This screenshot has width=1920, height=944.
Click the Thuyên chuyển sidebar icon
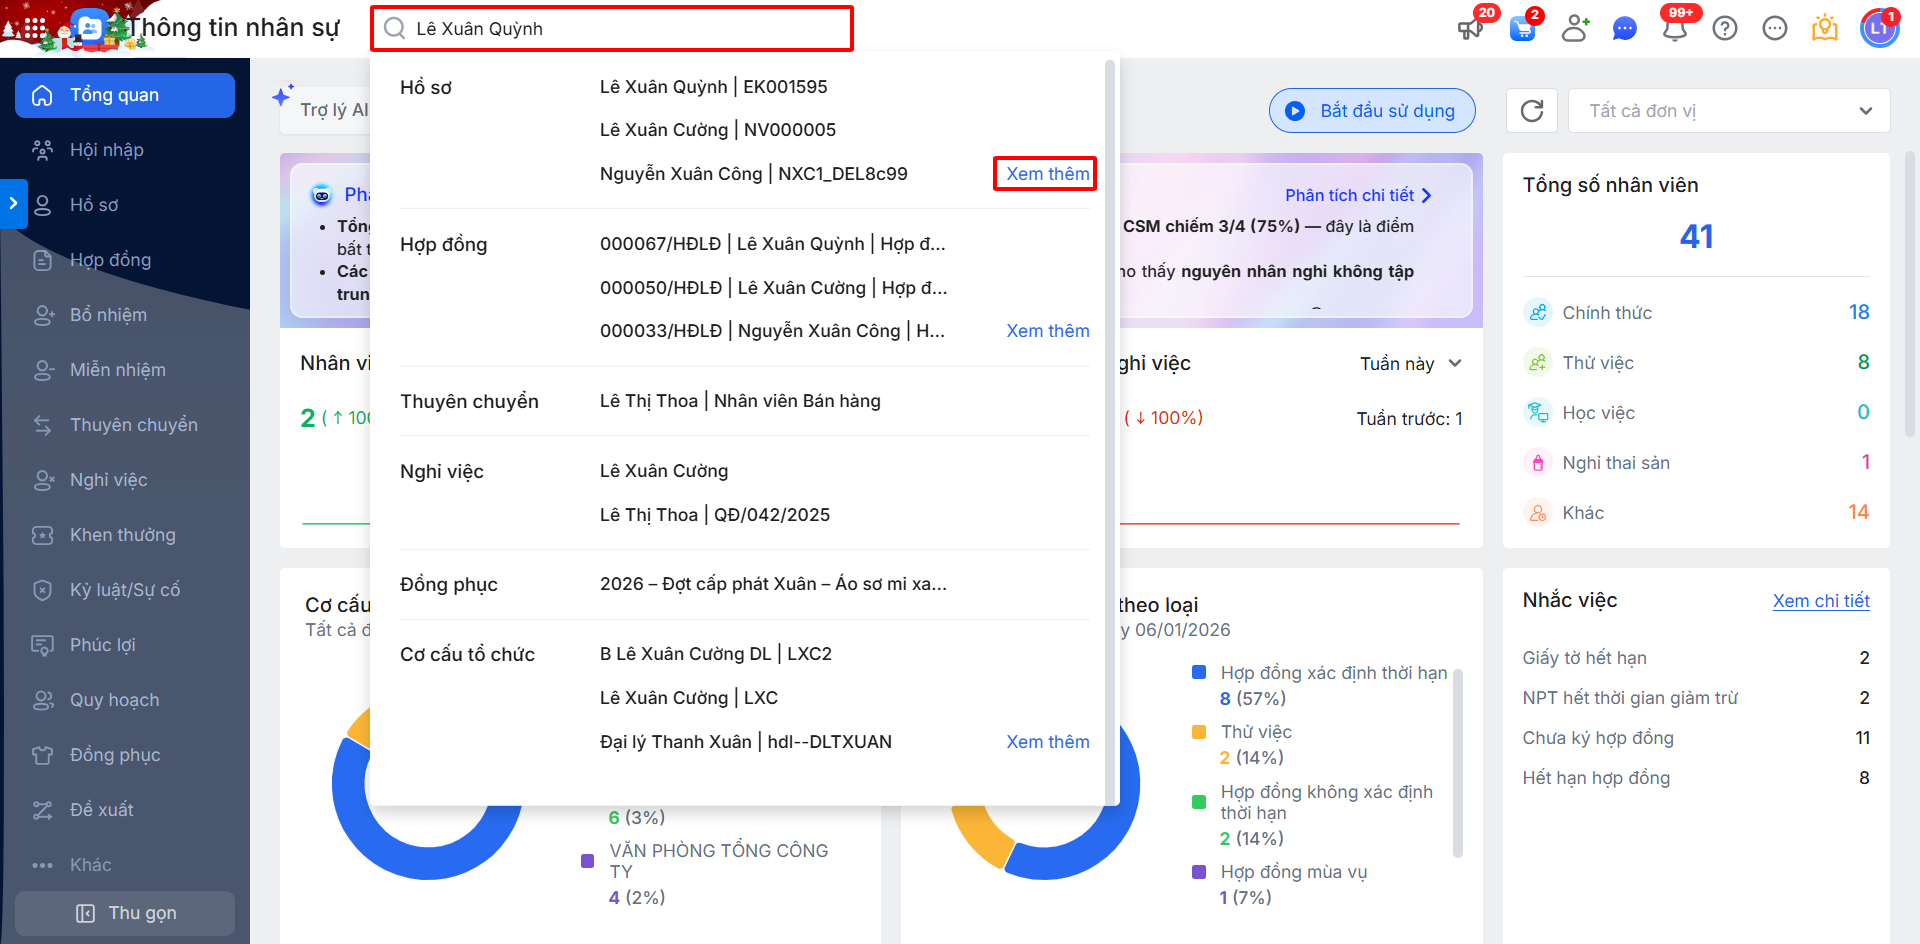point(43,425)
